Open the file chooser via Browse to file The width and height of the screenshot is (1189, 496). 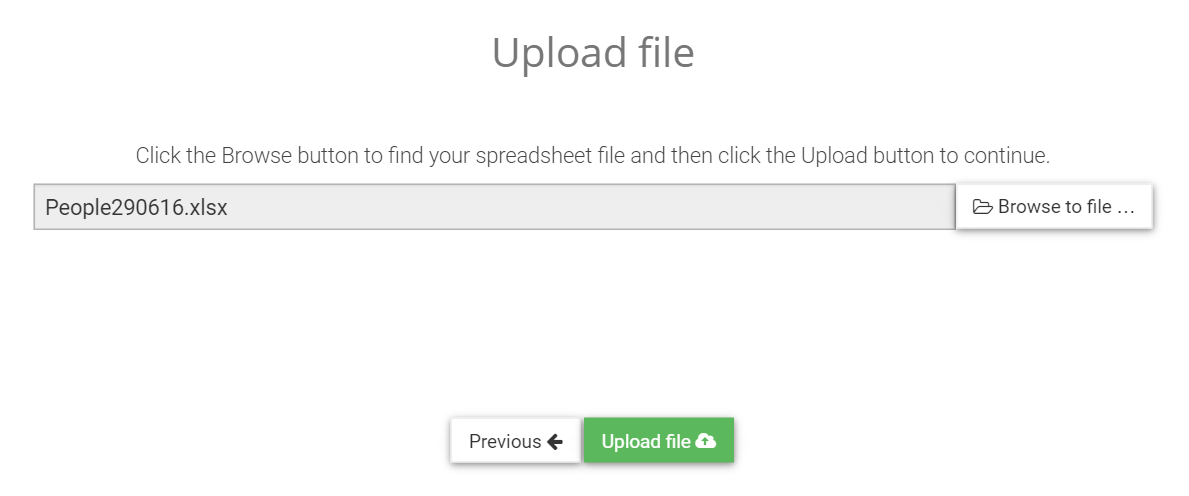pos(1054,206)
